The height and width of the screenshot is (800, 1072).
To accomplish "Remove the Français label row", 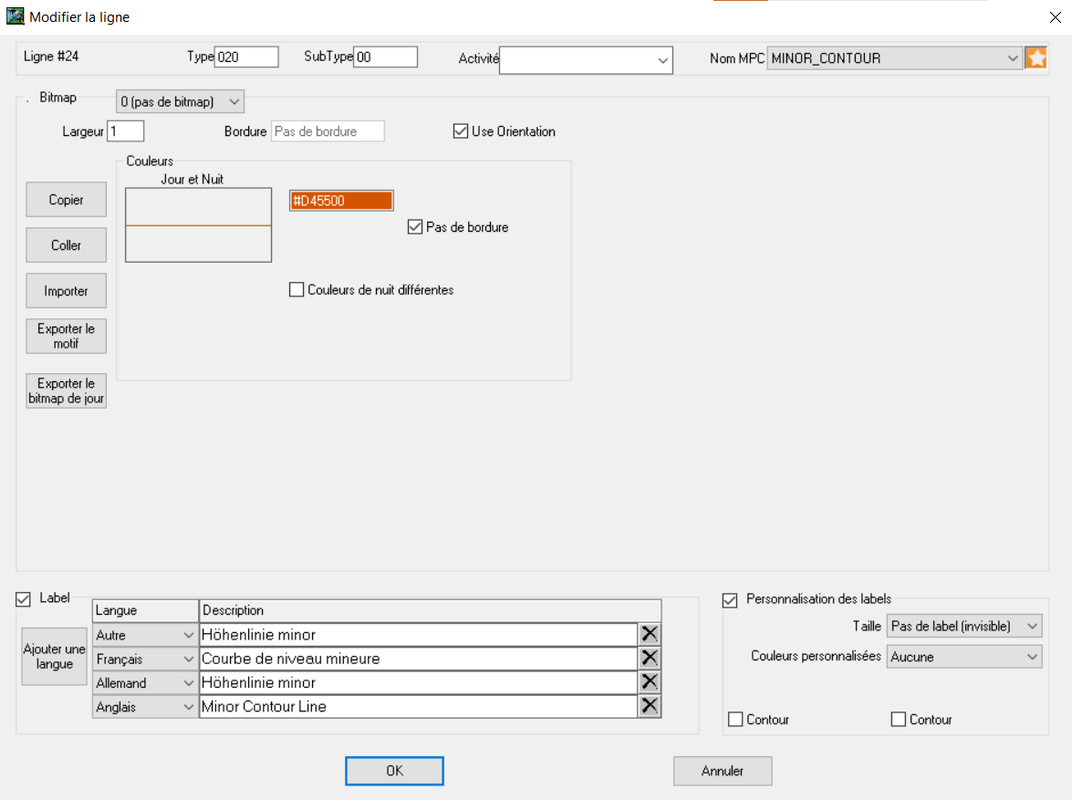I will pos(649,658).
